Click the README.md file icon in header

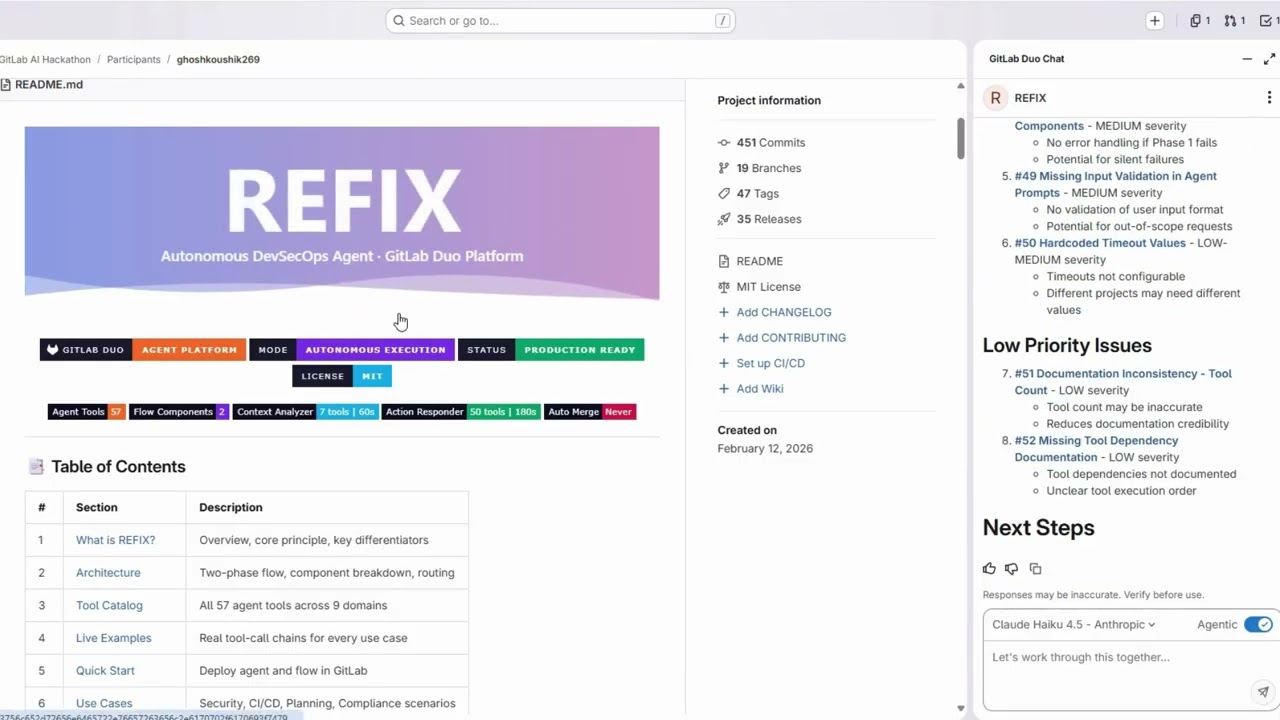click(5, 85)
